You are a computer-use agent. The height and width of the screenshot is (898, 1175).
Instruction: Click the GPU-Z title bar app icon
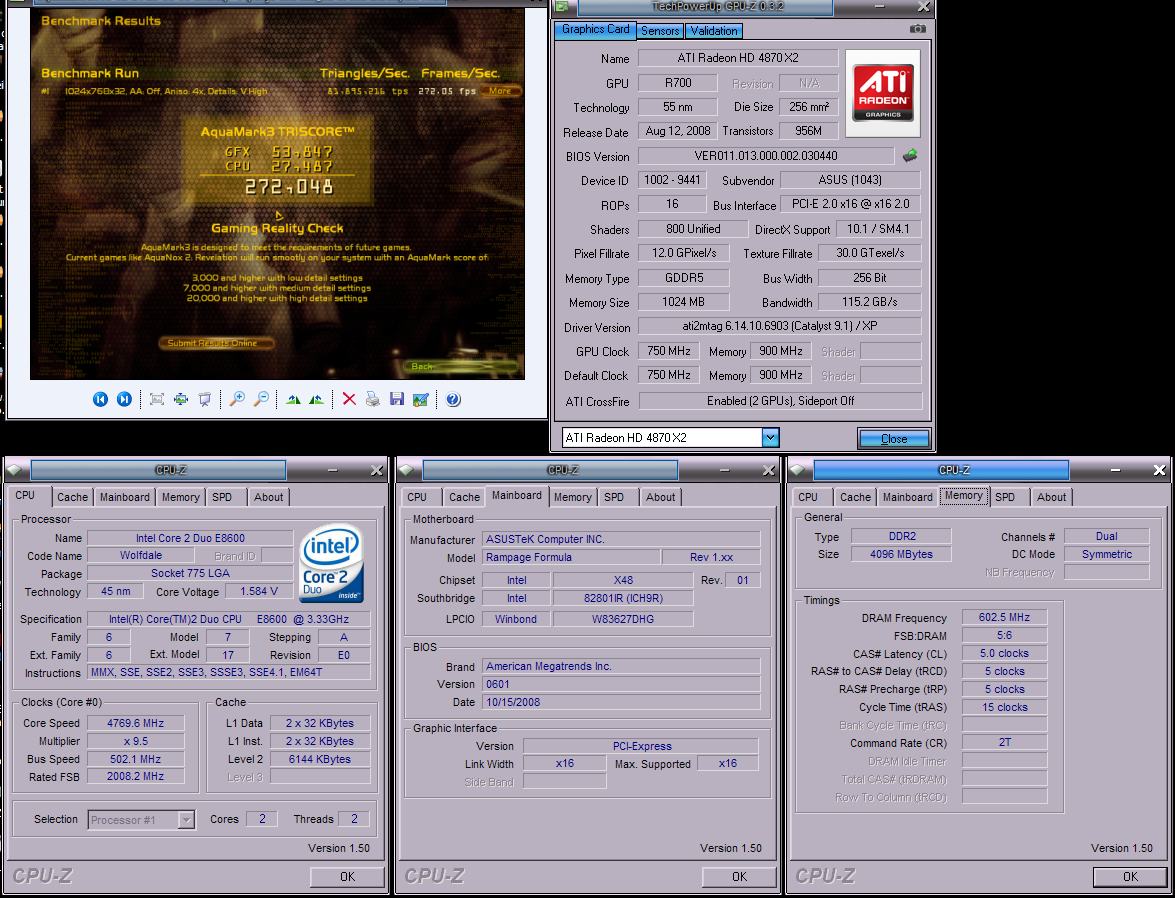[x=562, y=7]
